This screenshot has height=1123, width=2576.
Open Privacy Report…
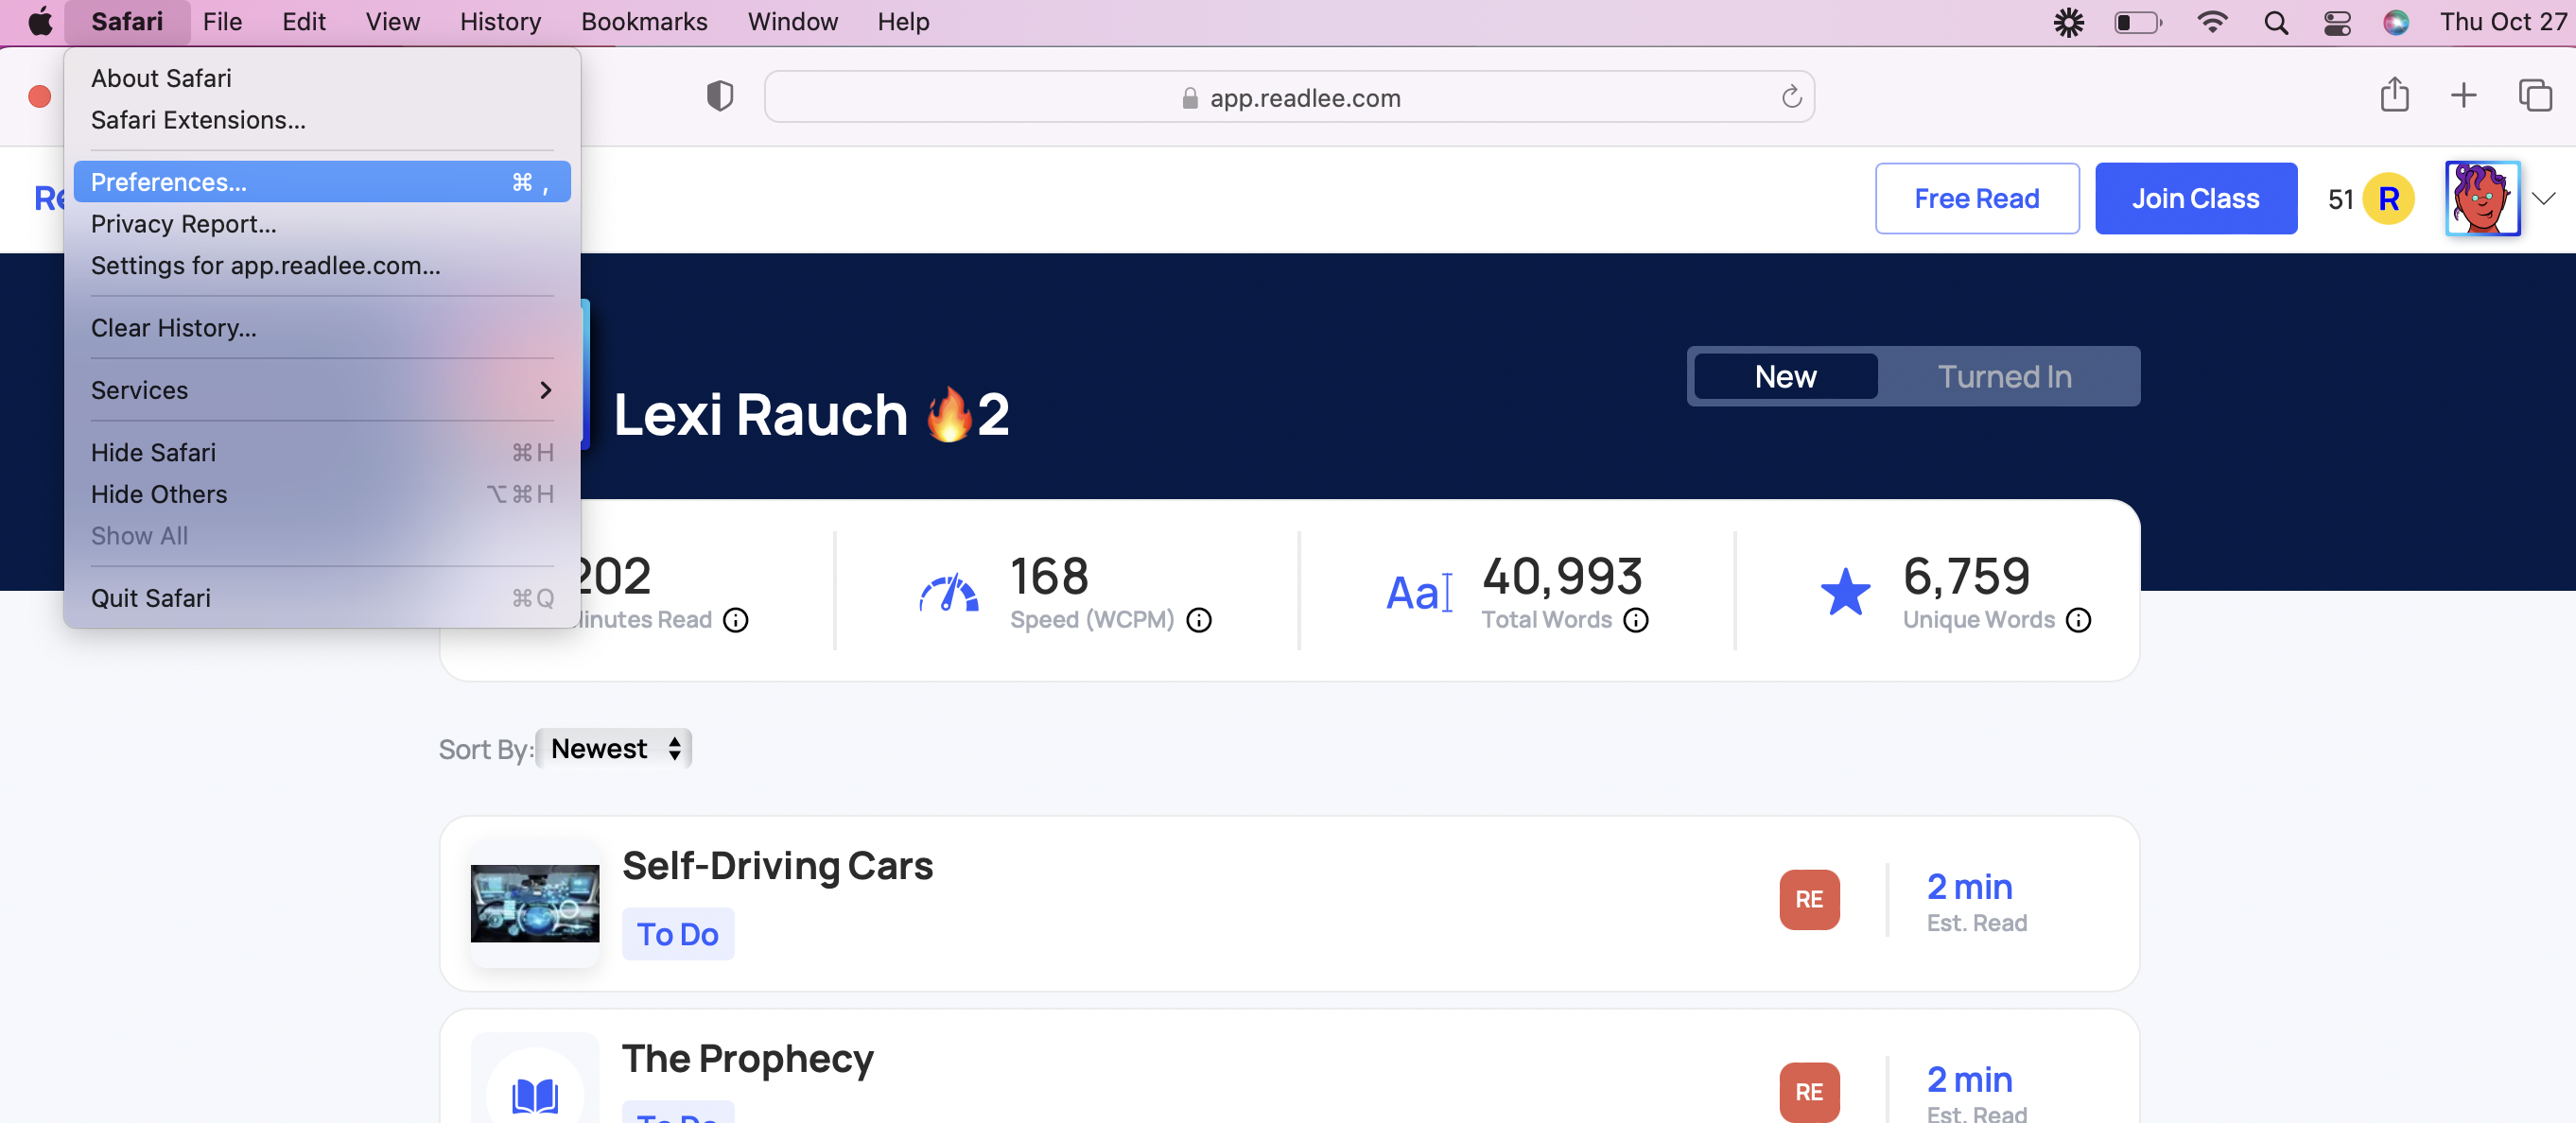[x=322, y=224]
